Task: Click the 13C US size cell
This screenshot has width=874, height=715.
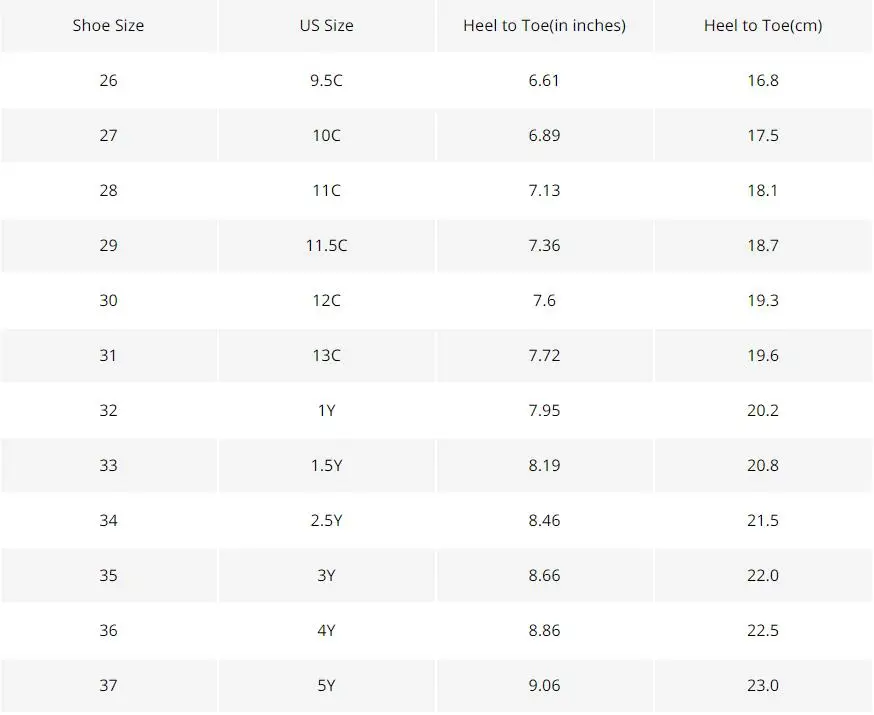Action: [326, 356]
